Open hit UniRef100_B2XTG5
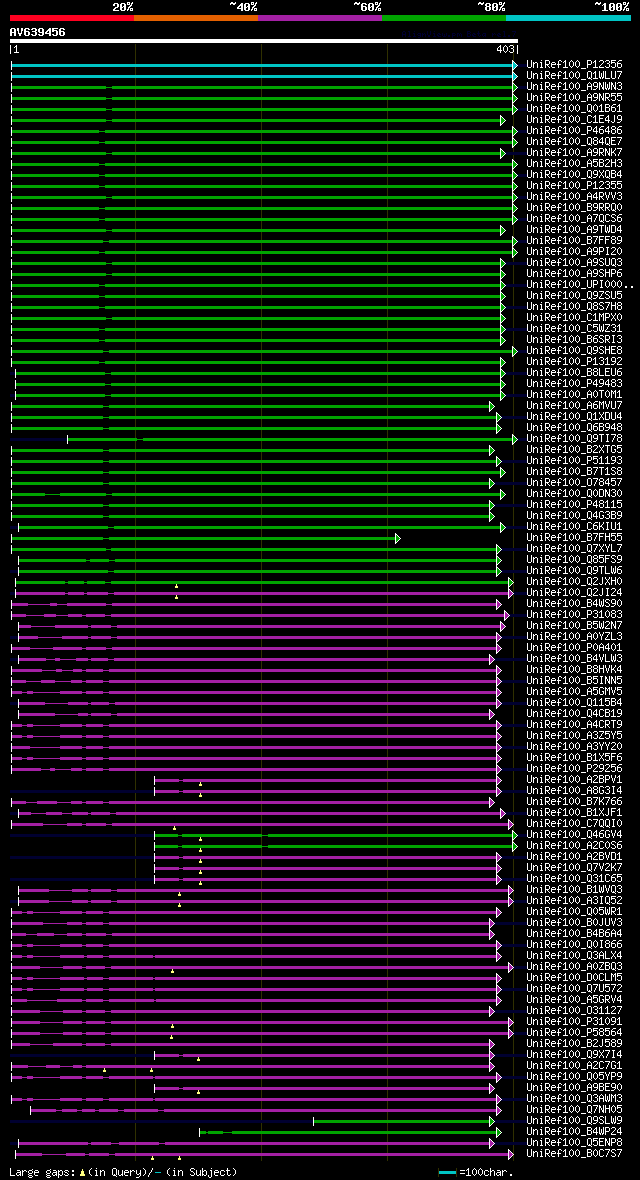The width and height of the screenshot is (640, 1180). [x=574, y=449]
